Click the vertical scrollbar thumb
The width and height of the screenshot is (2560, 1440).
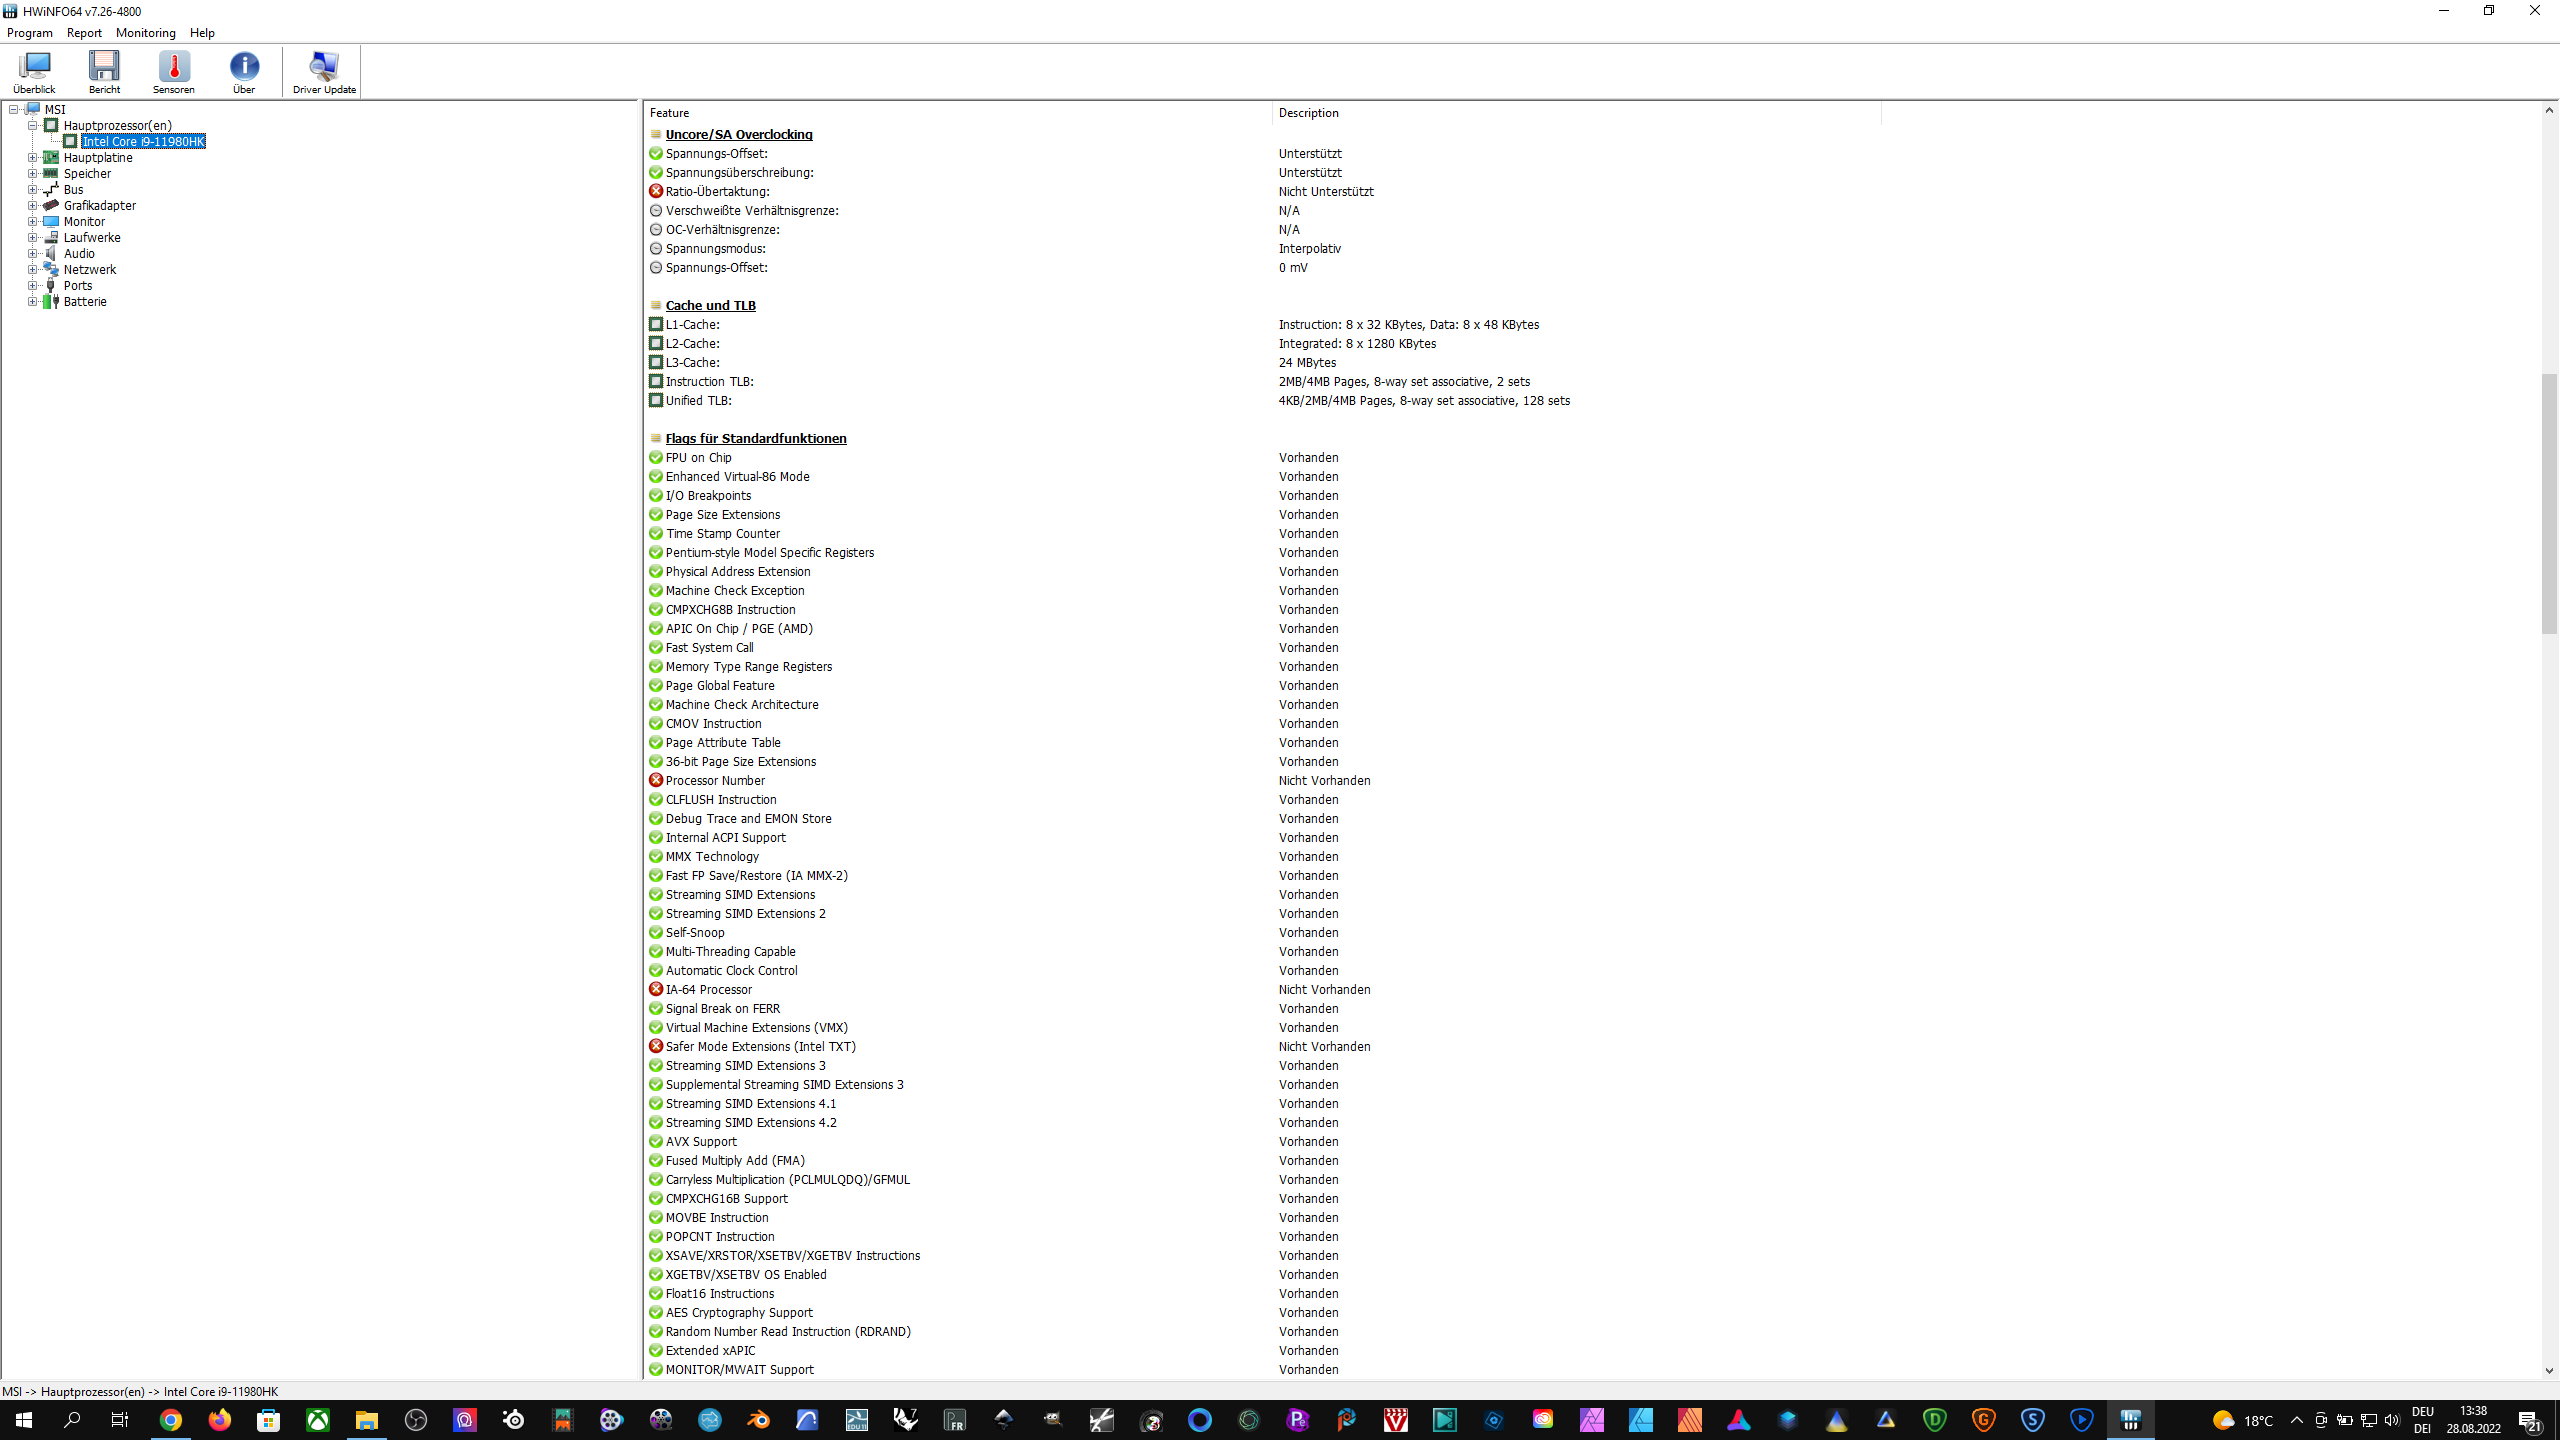coord(2549,503)
